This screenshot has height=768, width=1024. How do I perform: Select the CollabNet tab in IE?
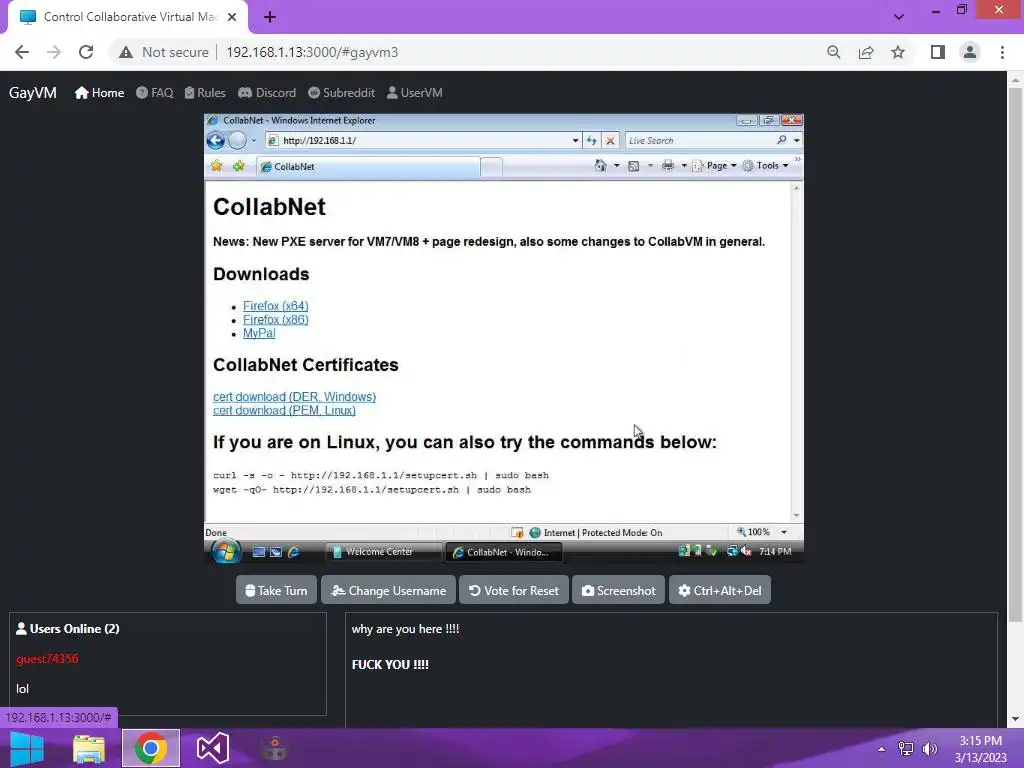click(368, 167)
